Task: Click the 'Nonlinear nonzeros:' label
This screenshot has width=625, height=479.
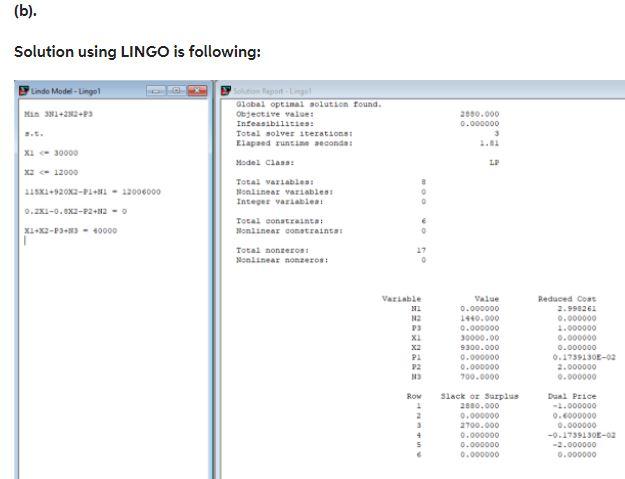Action: [282, 260]
